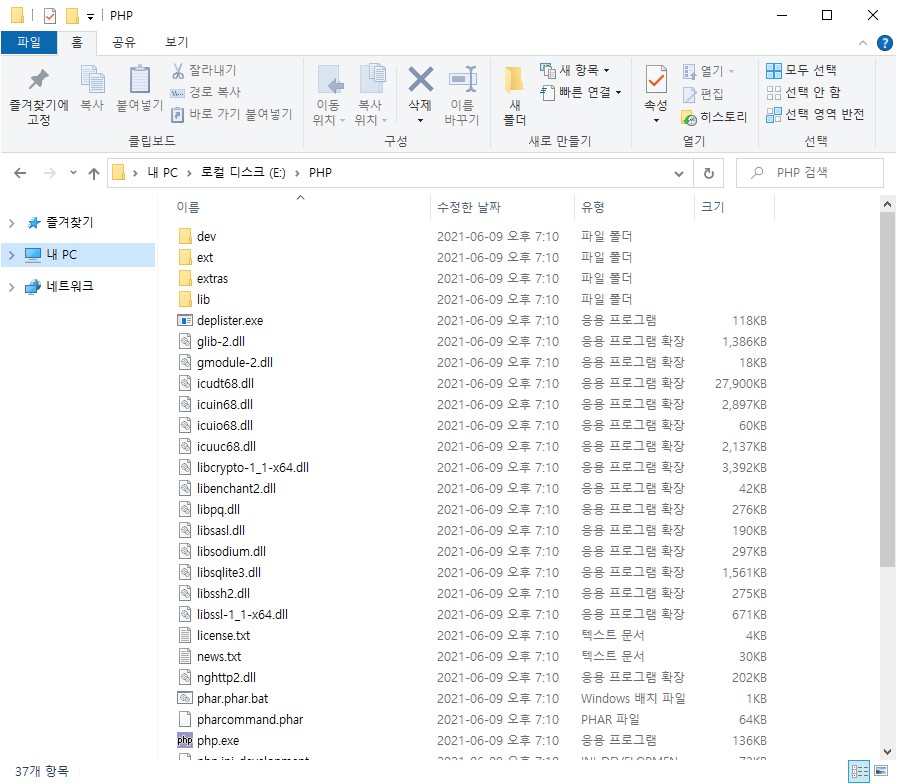This screenshot has height=784, width=897.
Task: Click the Copy (복사) ribbon icon
Action: 92,80
